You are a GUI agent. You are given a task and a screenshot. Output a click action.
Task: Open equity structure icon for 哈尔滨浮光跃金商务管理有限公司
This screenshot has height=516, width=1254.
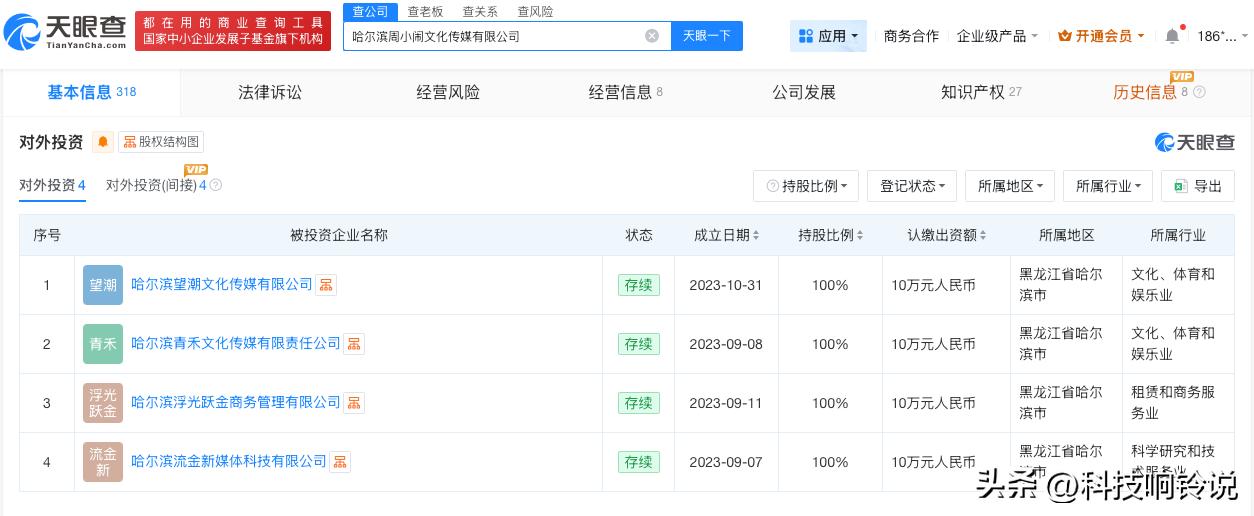[x=354, y=403]
